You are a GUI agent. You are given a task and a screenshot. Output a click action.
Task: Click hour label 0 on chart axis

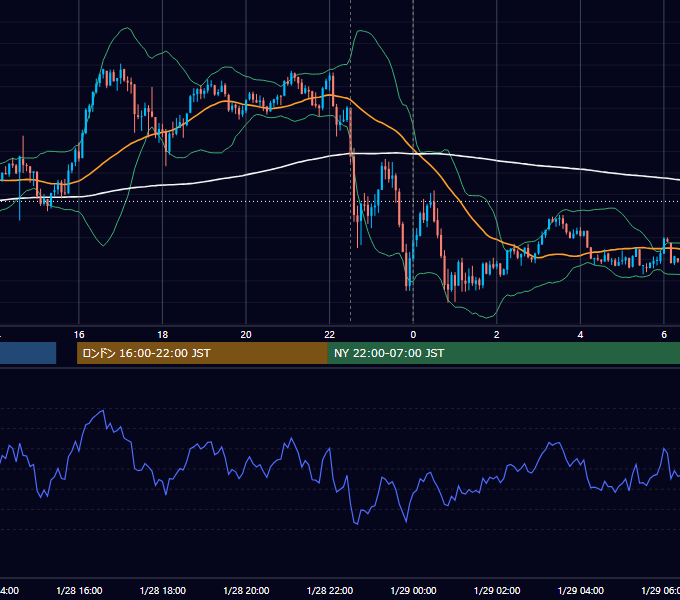point(413,334)
